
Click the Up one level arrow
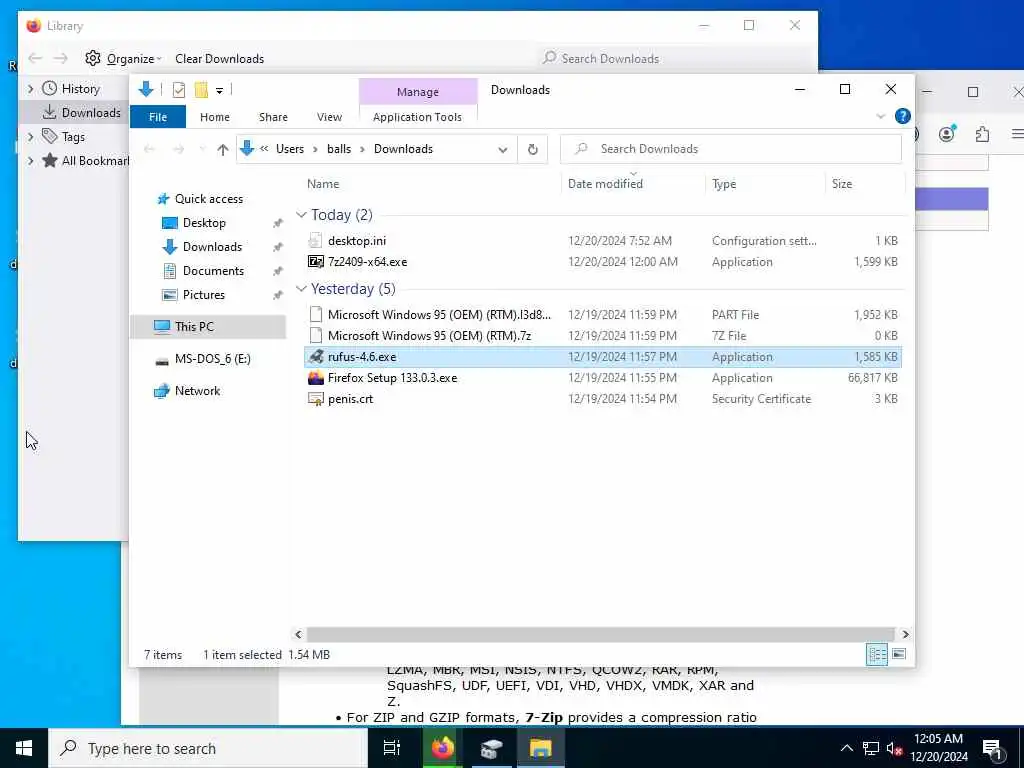223,150
